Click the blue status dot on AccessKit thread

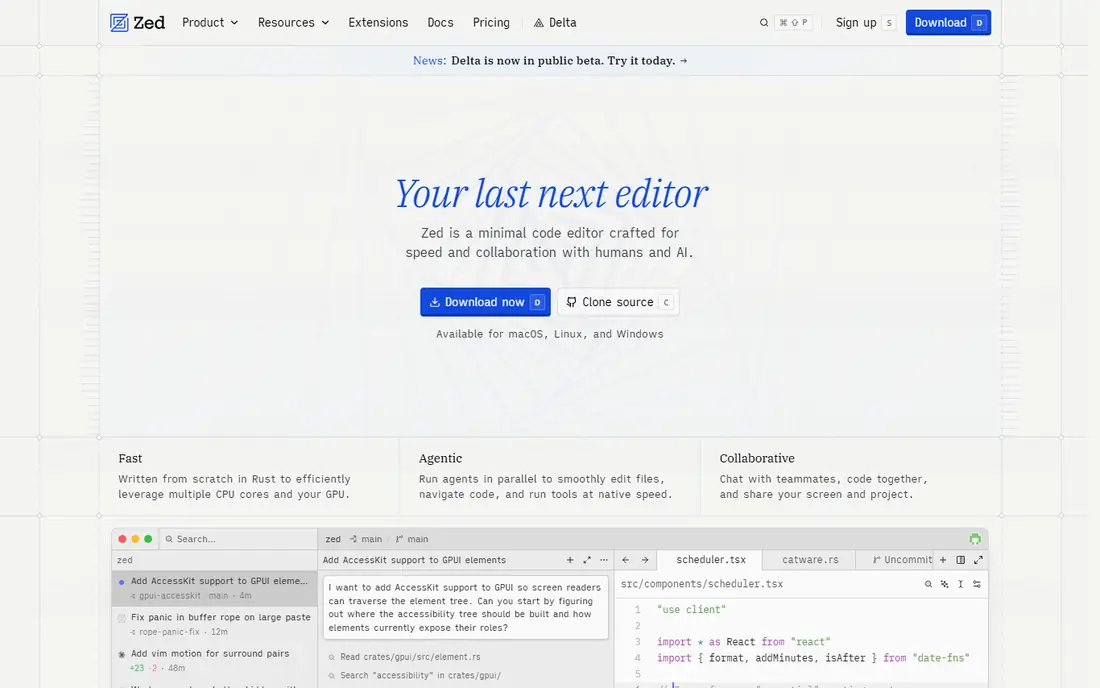coord(121,581)
